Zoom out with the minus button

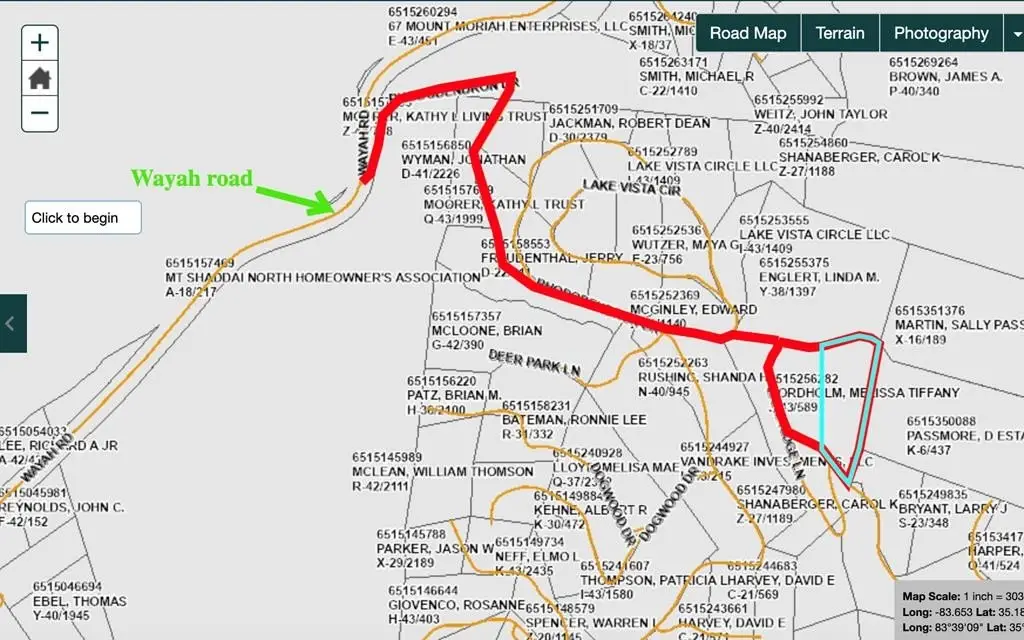click(x=40, y=113)
